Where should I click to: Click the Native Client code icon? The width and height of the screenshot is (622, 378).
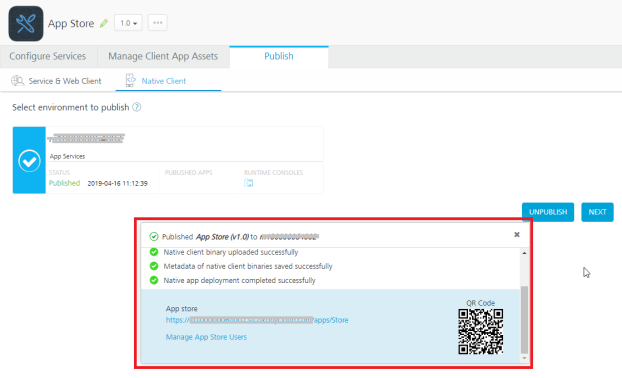pyautogui.click(x=130, y=80)
